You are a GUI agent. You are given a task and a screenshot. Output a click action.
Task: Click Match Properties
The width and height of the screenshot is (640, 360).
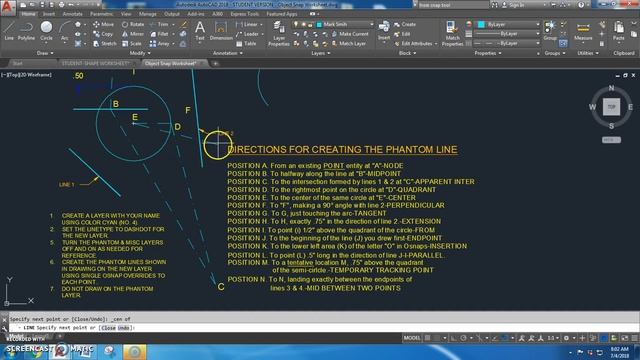click(452, 33)
